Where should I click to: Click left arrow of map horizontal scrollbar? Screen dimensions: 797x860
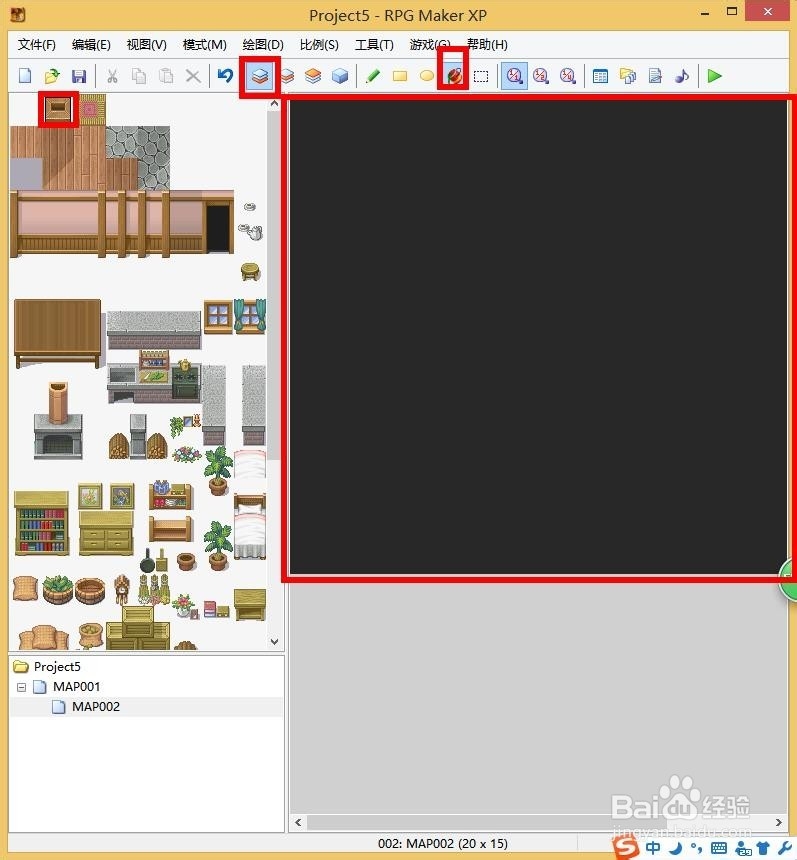pyautogui.click(x=298, y=822)
